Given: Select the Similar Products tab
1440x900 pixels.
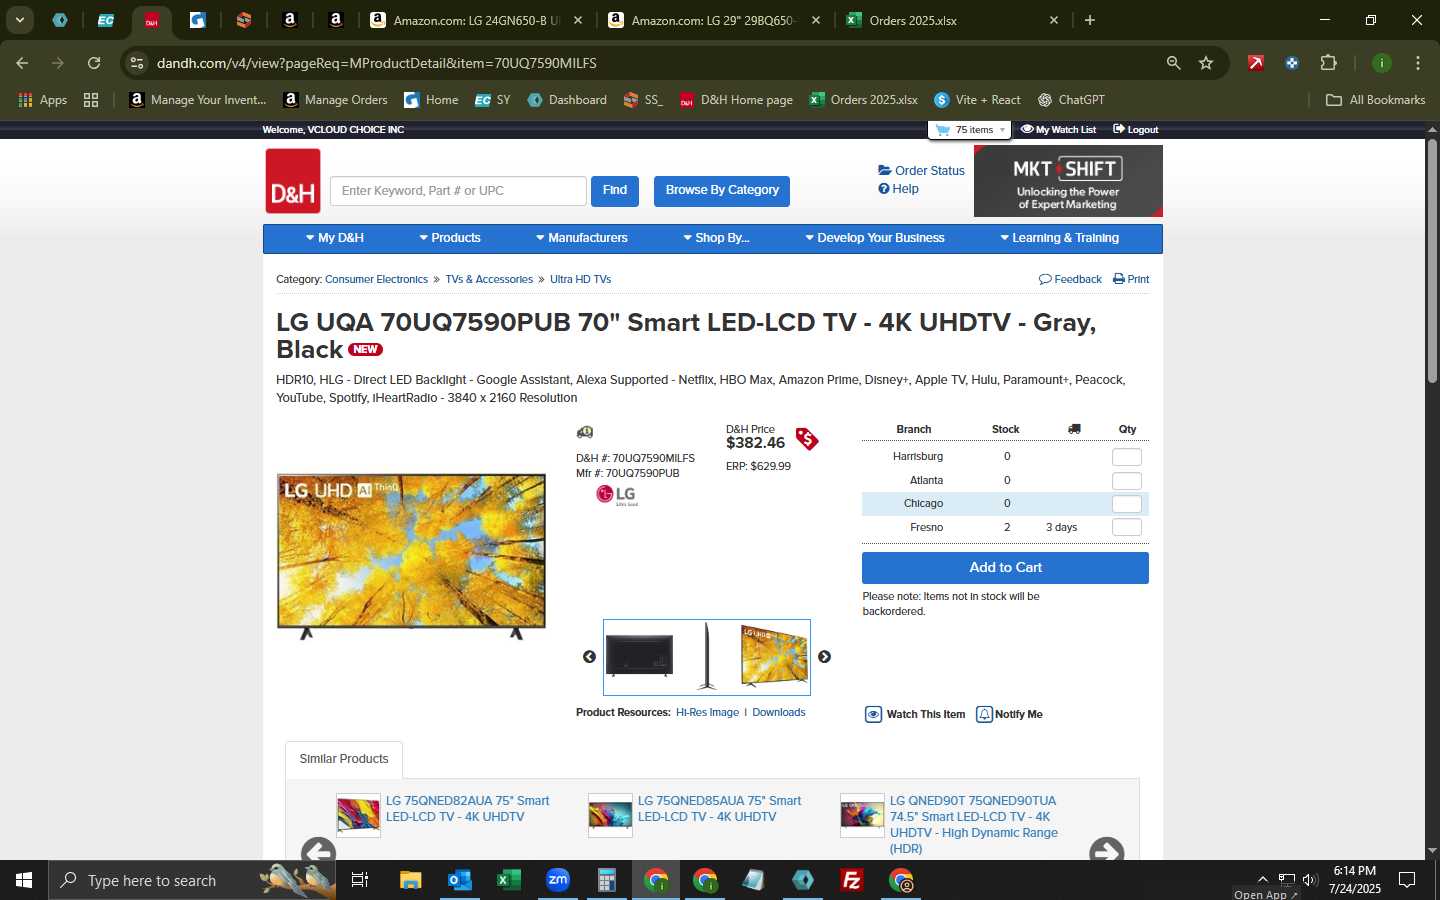Looking at the screenshot, I should click(x=344, y=759).
